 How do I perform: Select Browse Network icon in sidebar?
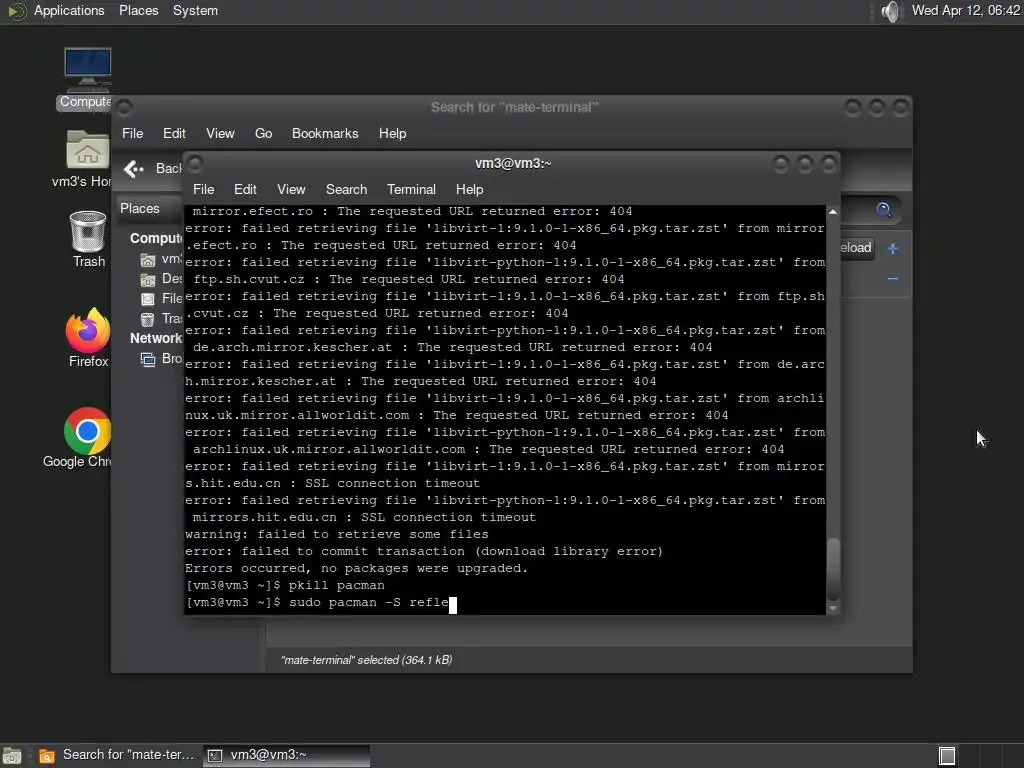point(148,359)
